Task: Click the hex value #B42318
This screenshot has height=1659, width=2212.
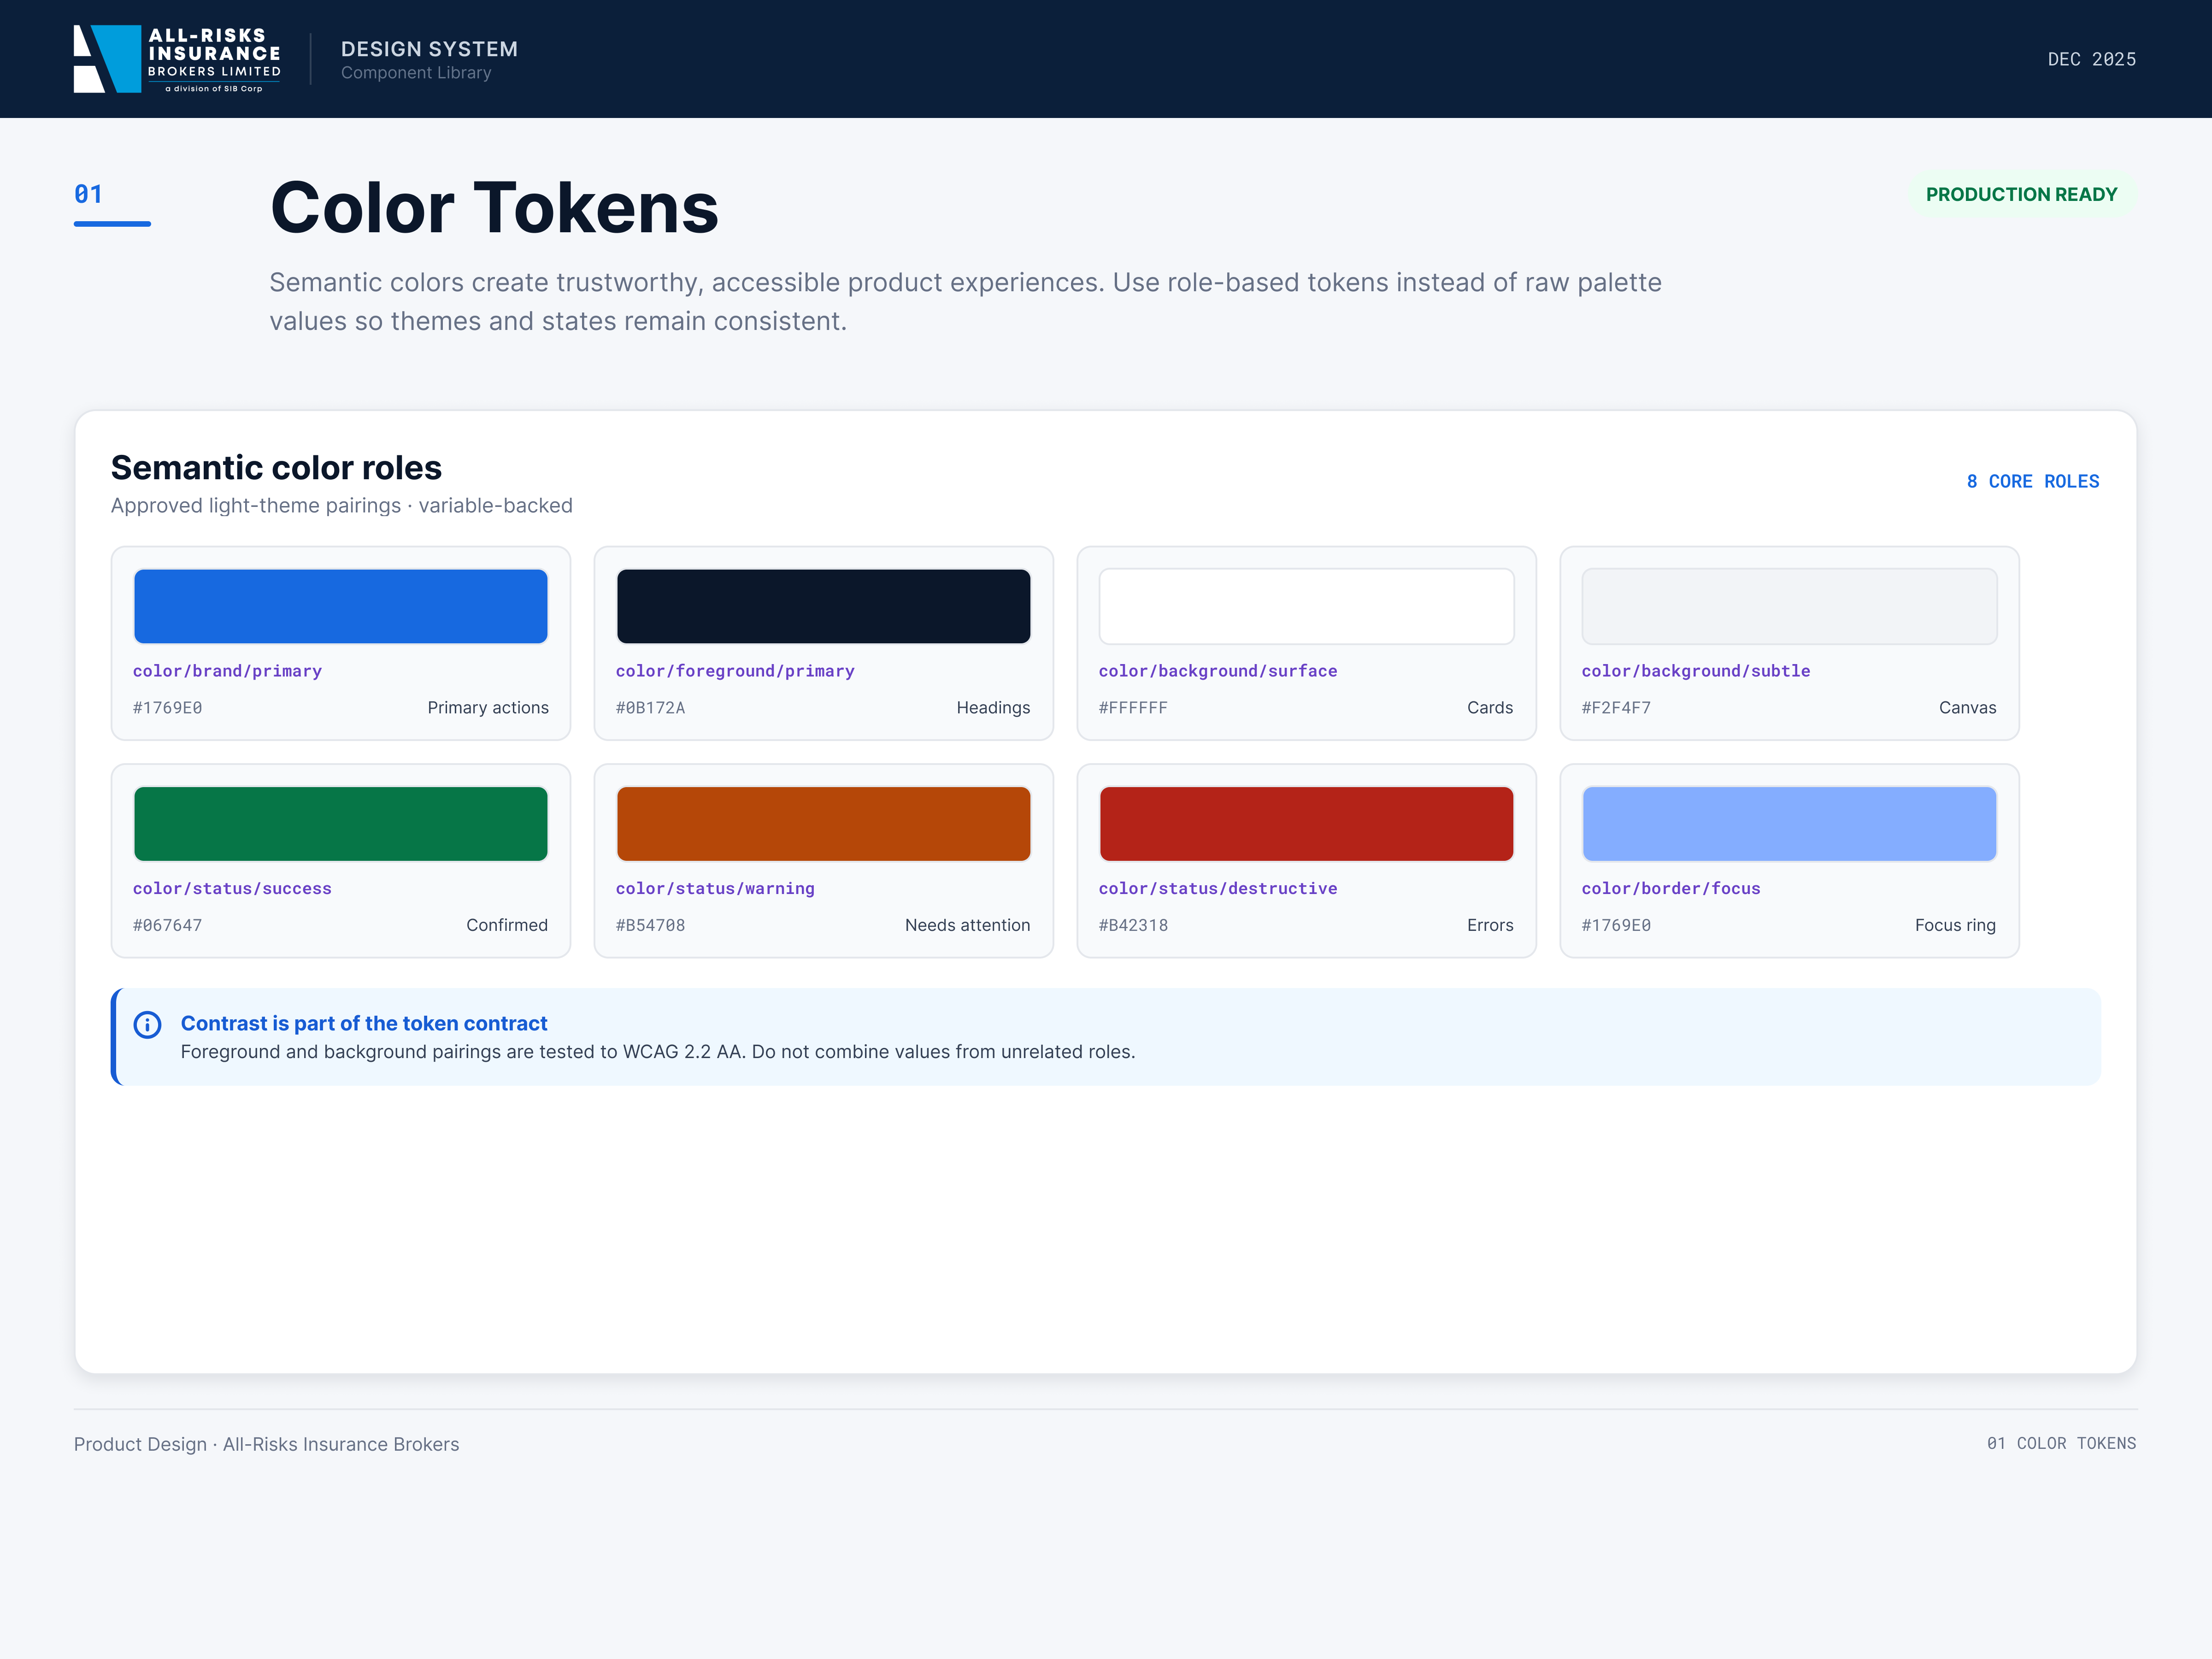Action: tap(1133, 925)
